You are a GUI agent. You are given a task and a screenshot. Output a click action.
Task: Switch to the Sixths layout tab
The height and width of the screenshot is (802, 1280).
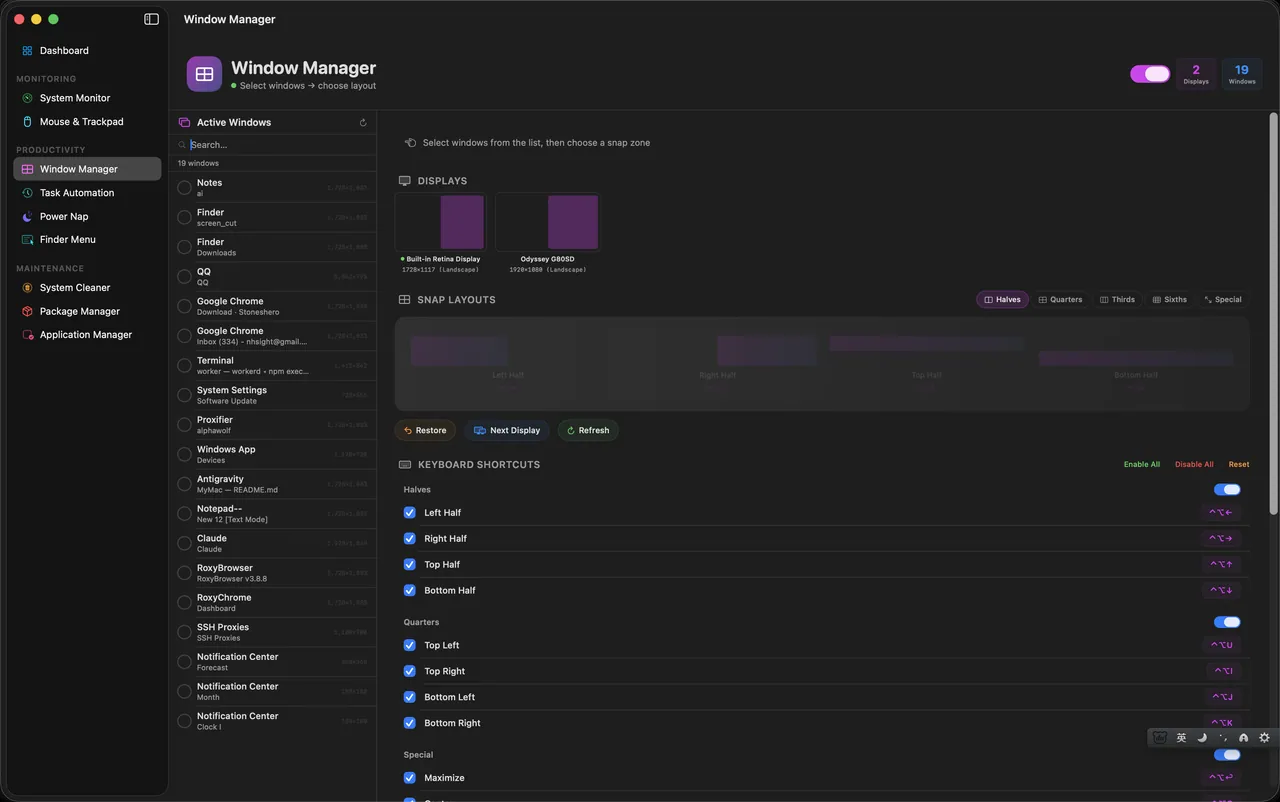1169,300
